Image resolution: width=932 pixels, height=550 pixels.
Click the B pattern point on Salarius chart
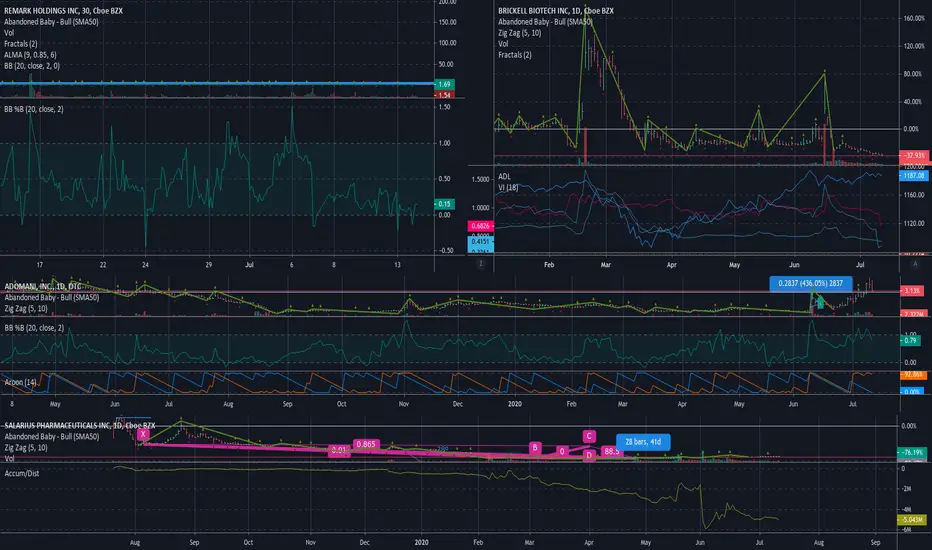point(535,448)
